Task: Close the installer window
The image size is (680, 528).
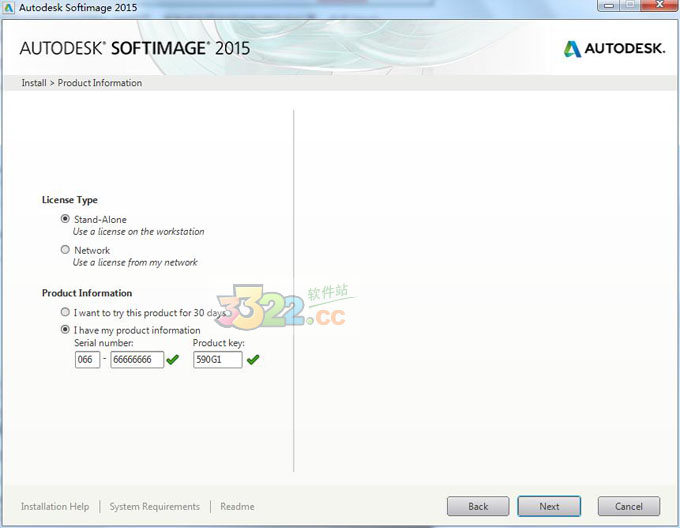Action: point(660,5)
